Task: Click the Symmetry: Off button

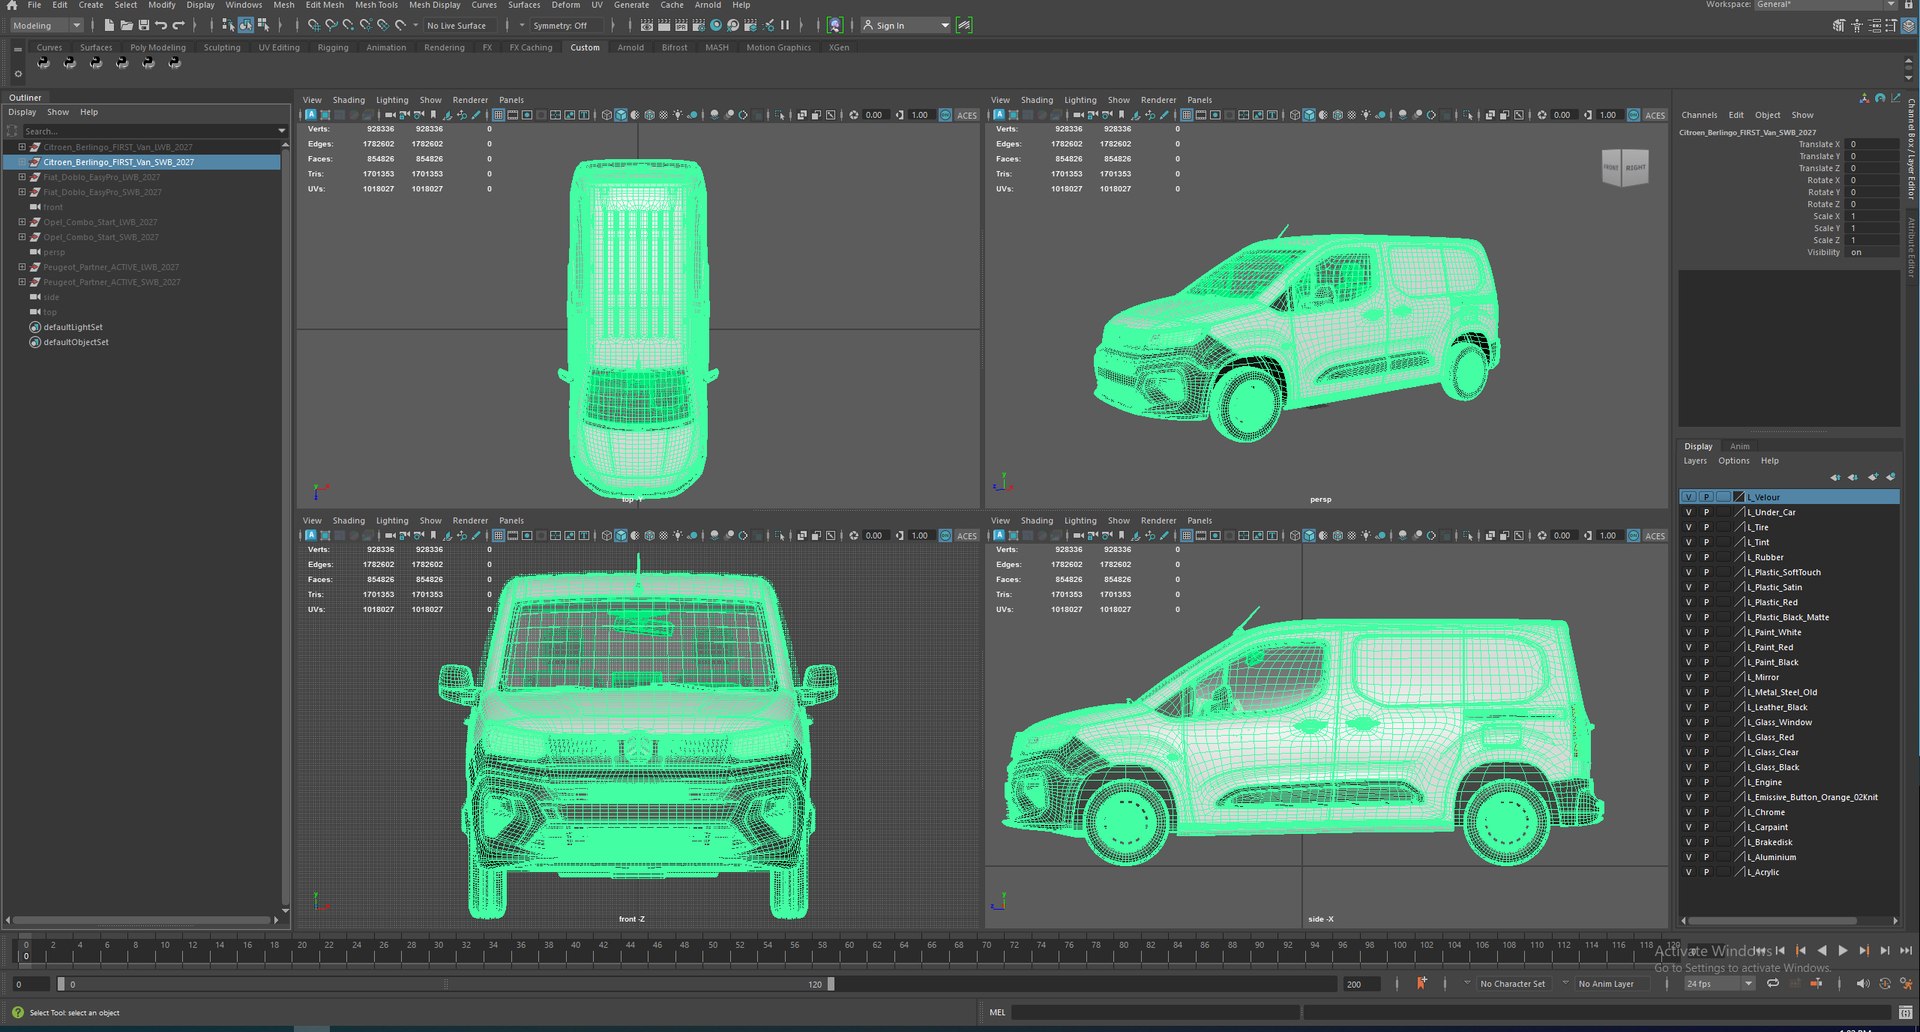Action: point(567,25)
